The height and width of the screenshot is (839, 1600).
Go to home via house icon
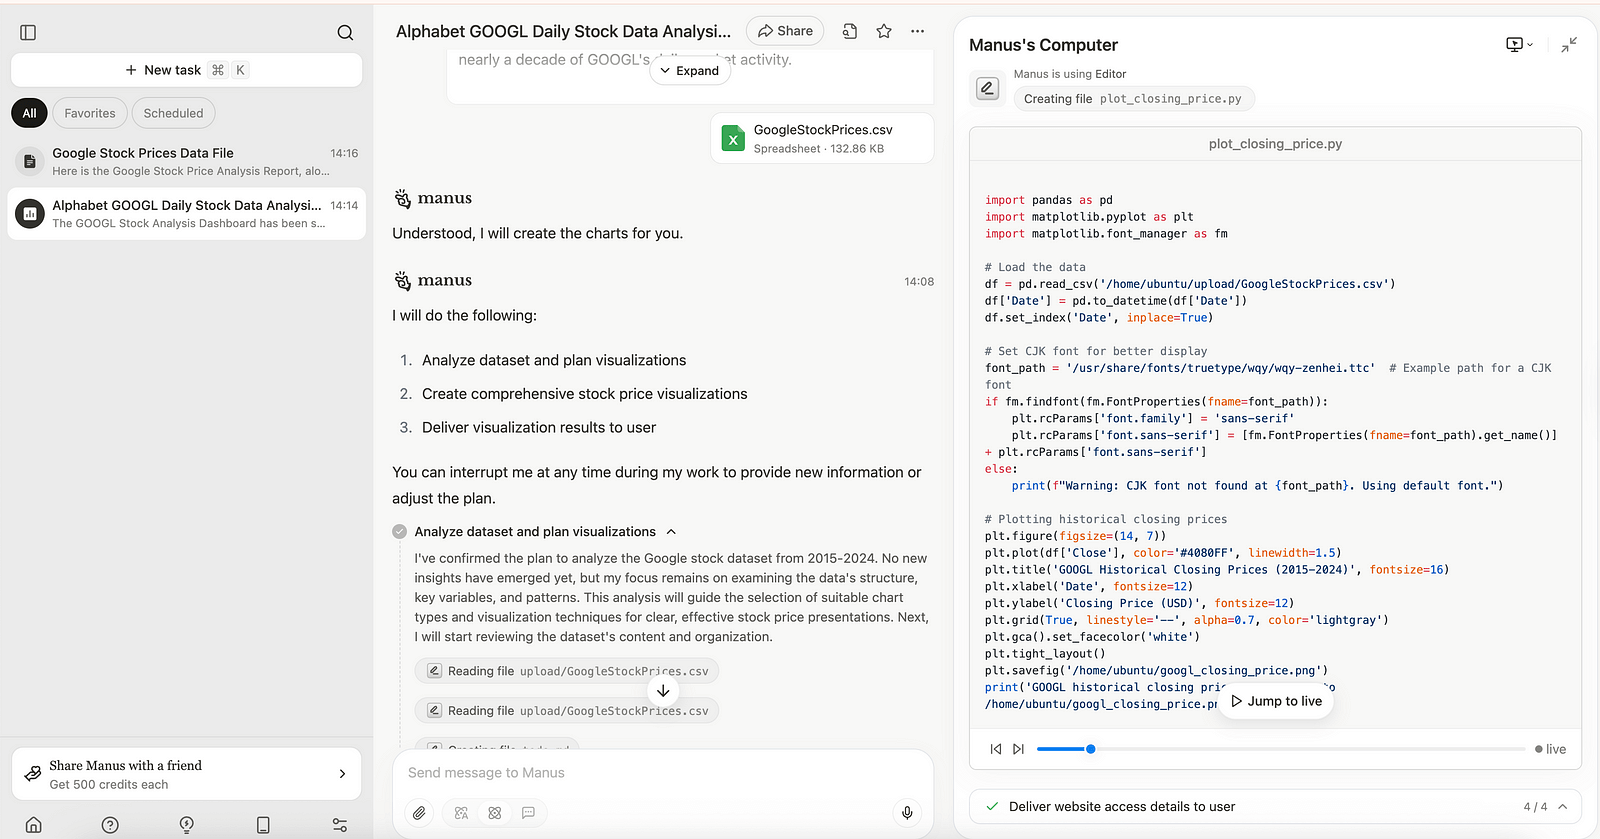[x=34, y=825]
